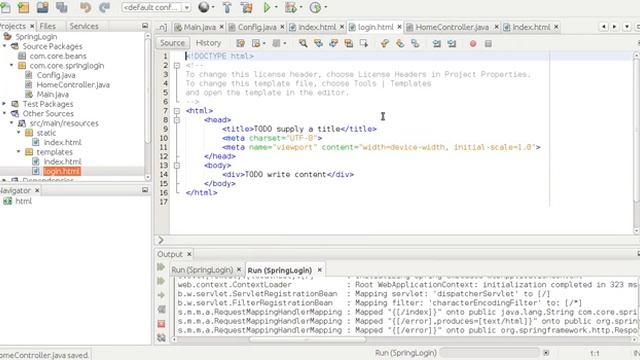
Task: Go to Previous Bookmark icon
Action: pyautogui.click(x=384, y=43)
